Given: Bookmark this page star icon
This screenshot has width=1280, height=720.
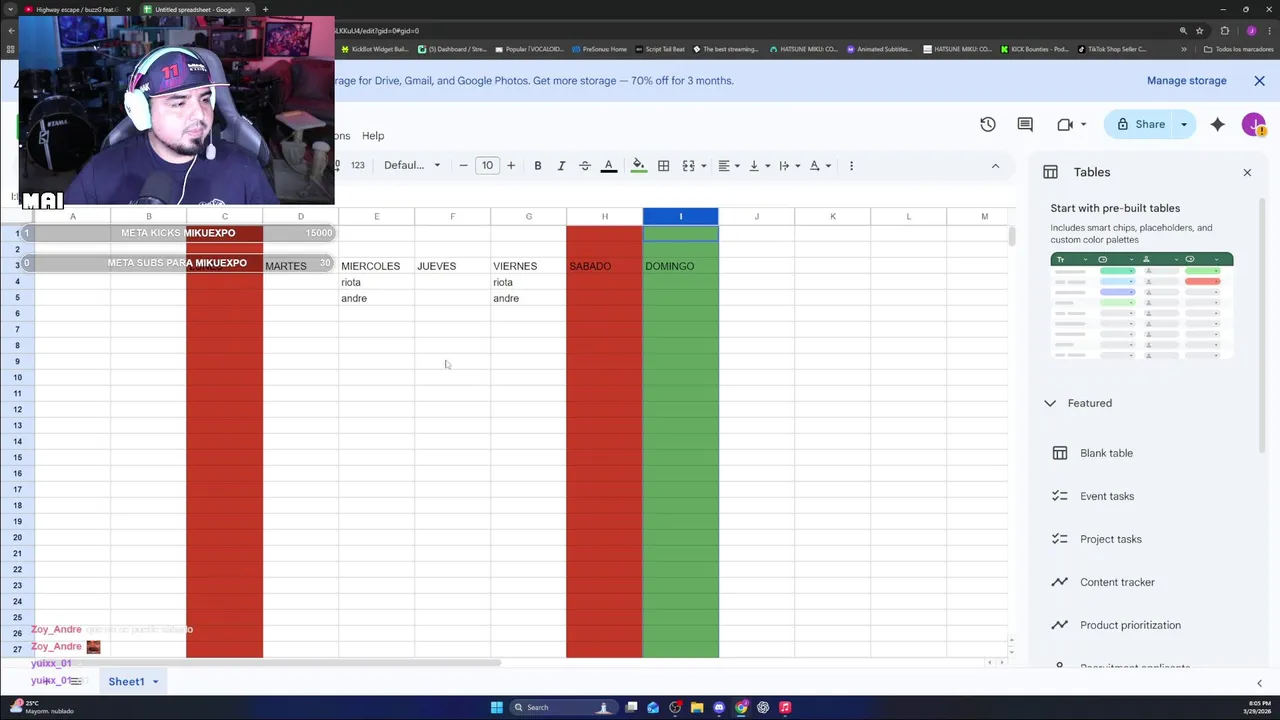Looking at the screenshot, I should [1200, 31].
